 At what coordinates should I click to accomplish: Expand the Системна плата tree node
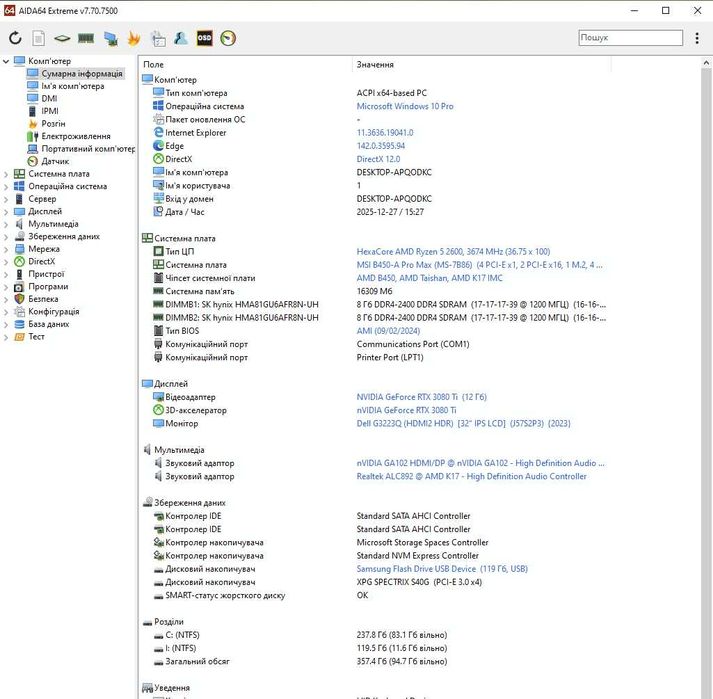(7, 174)
